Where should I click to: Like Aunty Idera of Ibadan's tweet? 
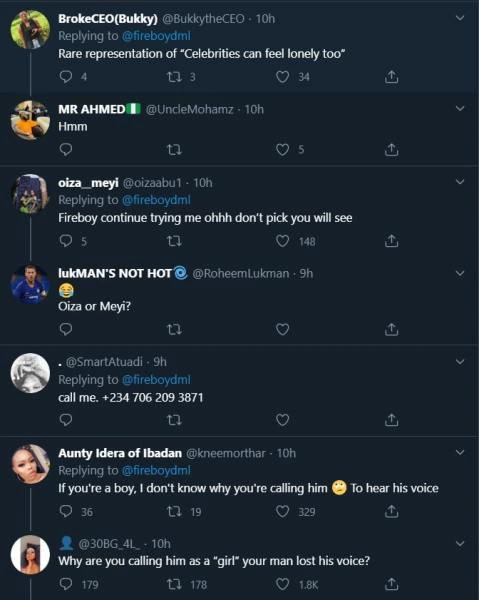point(282,512)
